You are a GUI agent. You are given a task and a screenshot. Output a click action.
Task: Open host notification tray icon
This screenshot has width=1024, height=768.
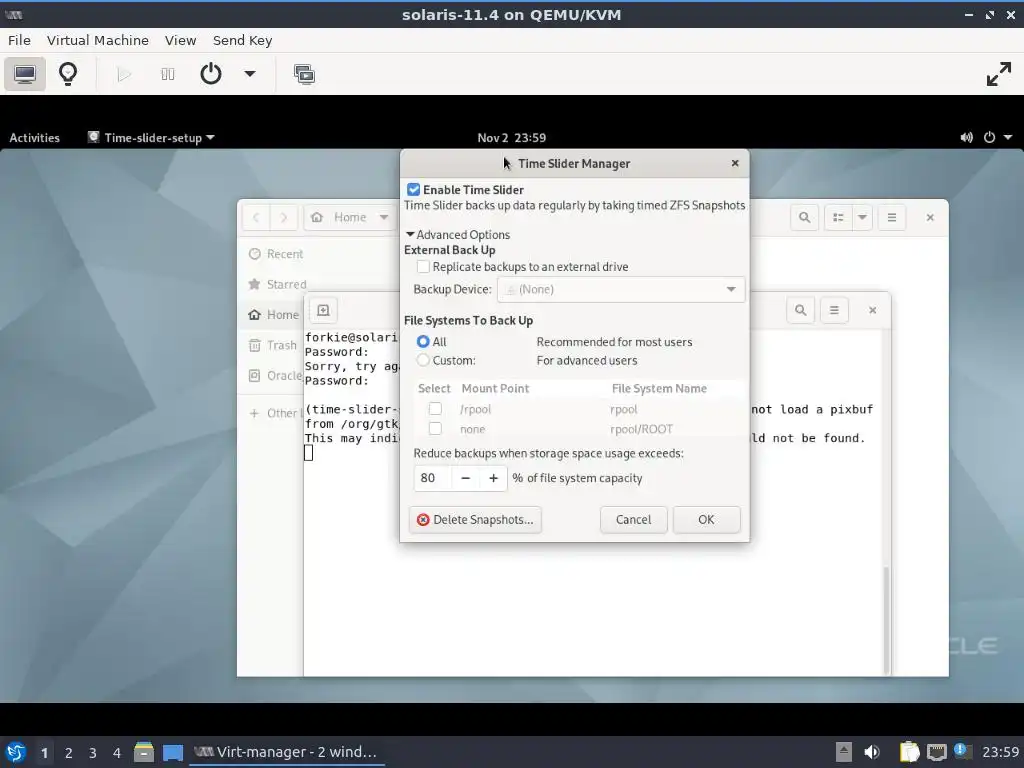pos(961,751)
